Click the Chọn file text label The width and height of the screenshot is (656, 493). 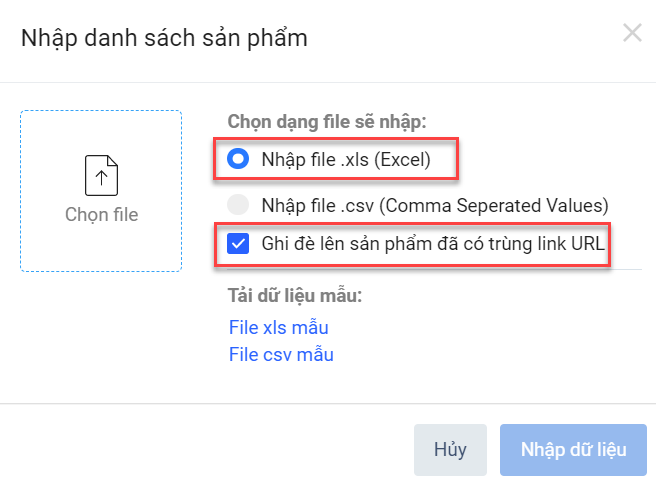pyautogui.click(x=101, y=214)
